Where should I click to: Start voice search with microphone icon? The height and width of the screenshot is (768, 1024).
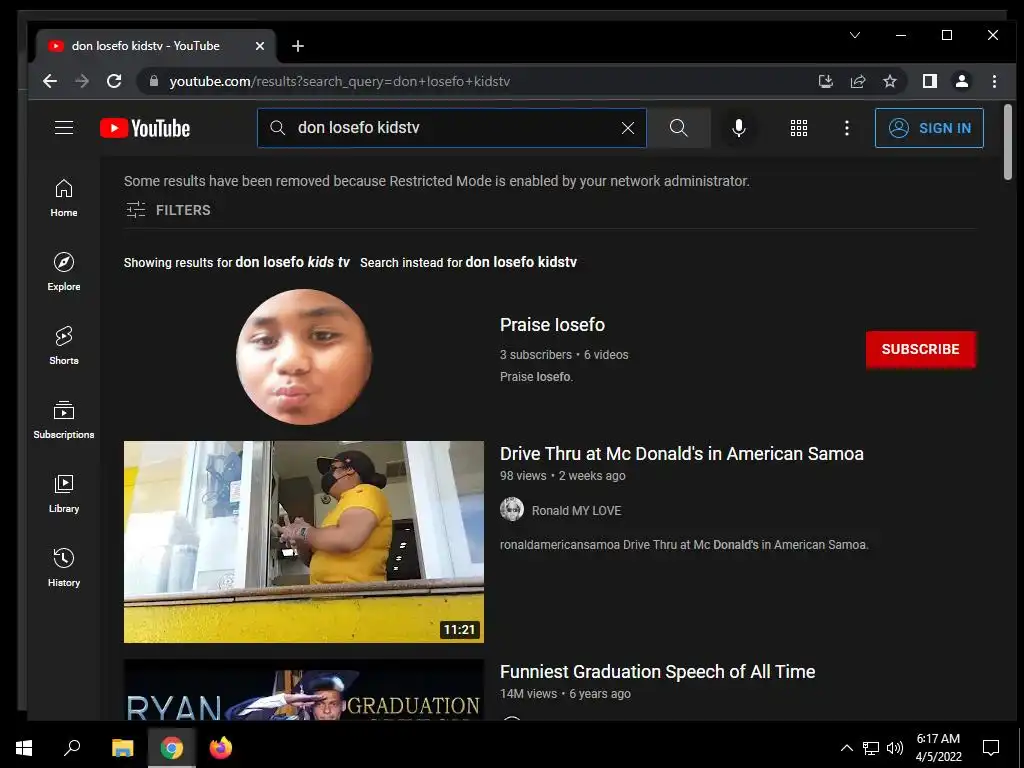coord(739,128)
